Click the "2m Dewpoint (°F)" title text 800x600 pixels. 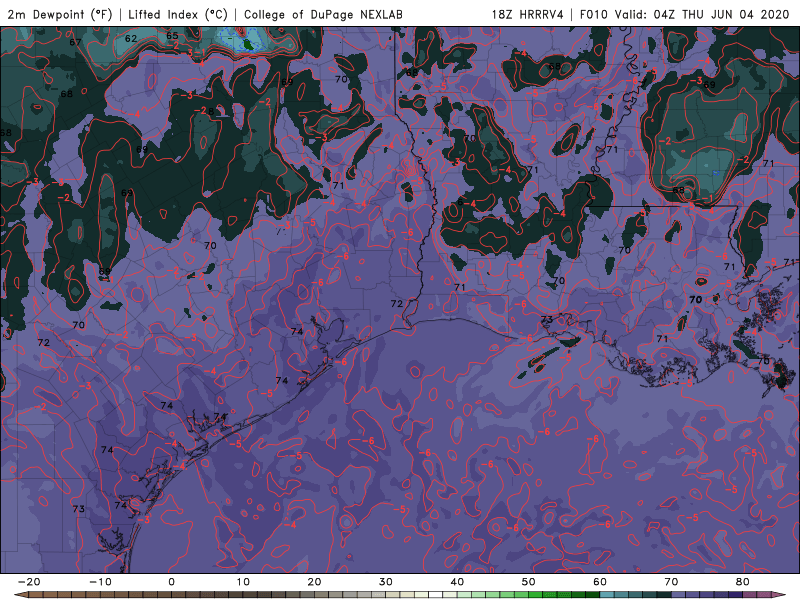(60, 14)
